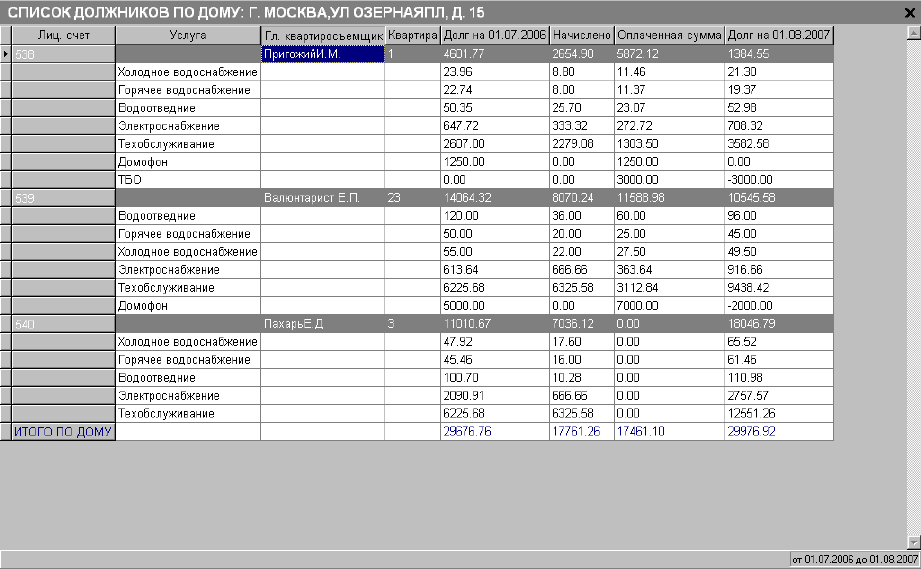Click the -3000.00 debt cell
921x569 pixels.
click(x=779, y=180)
